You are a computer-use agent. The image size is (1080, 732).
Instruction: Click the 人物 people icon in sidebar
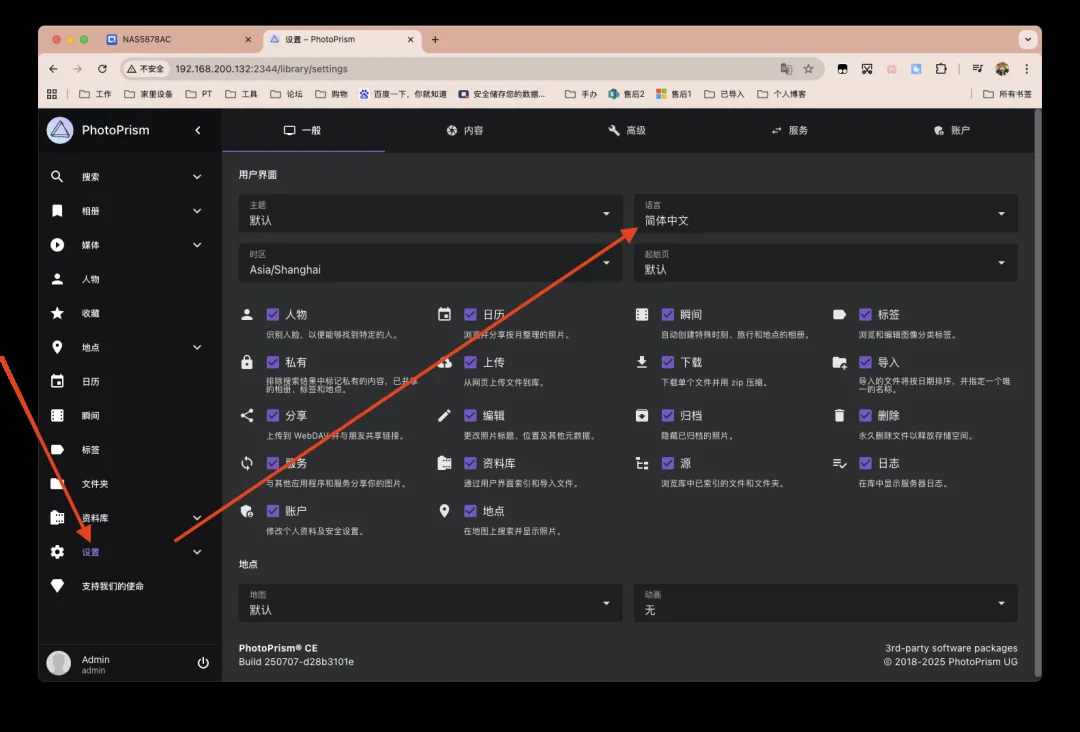(x=58, y=279)
